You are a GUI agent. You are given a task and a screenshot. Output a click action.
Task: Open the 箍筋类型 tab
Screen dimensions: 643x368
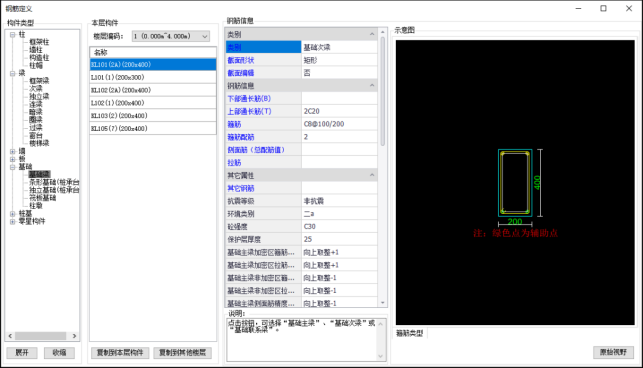coord(409,333)
